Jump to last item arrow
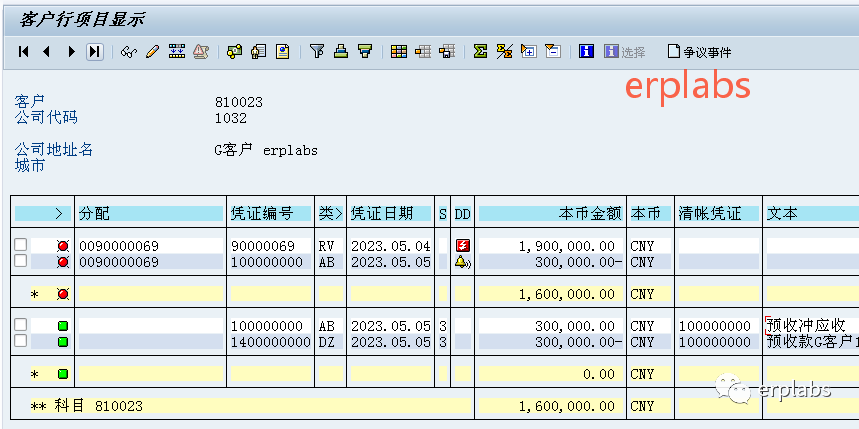The width and height of the screenshot is (859, 429). [95, 52]
